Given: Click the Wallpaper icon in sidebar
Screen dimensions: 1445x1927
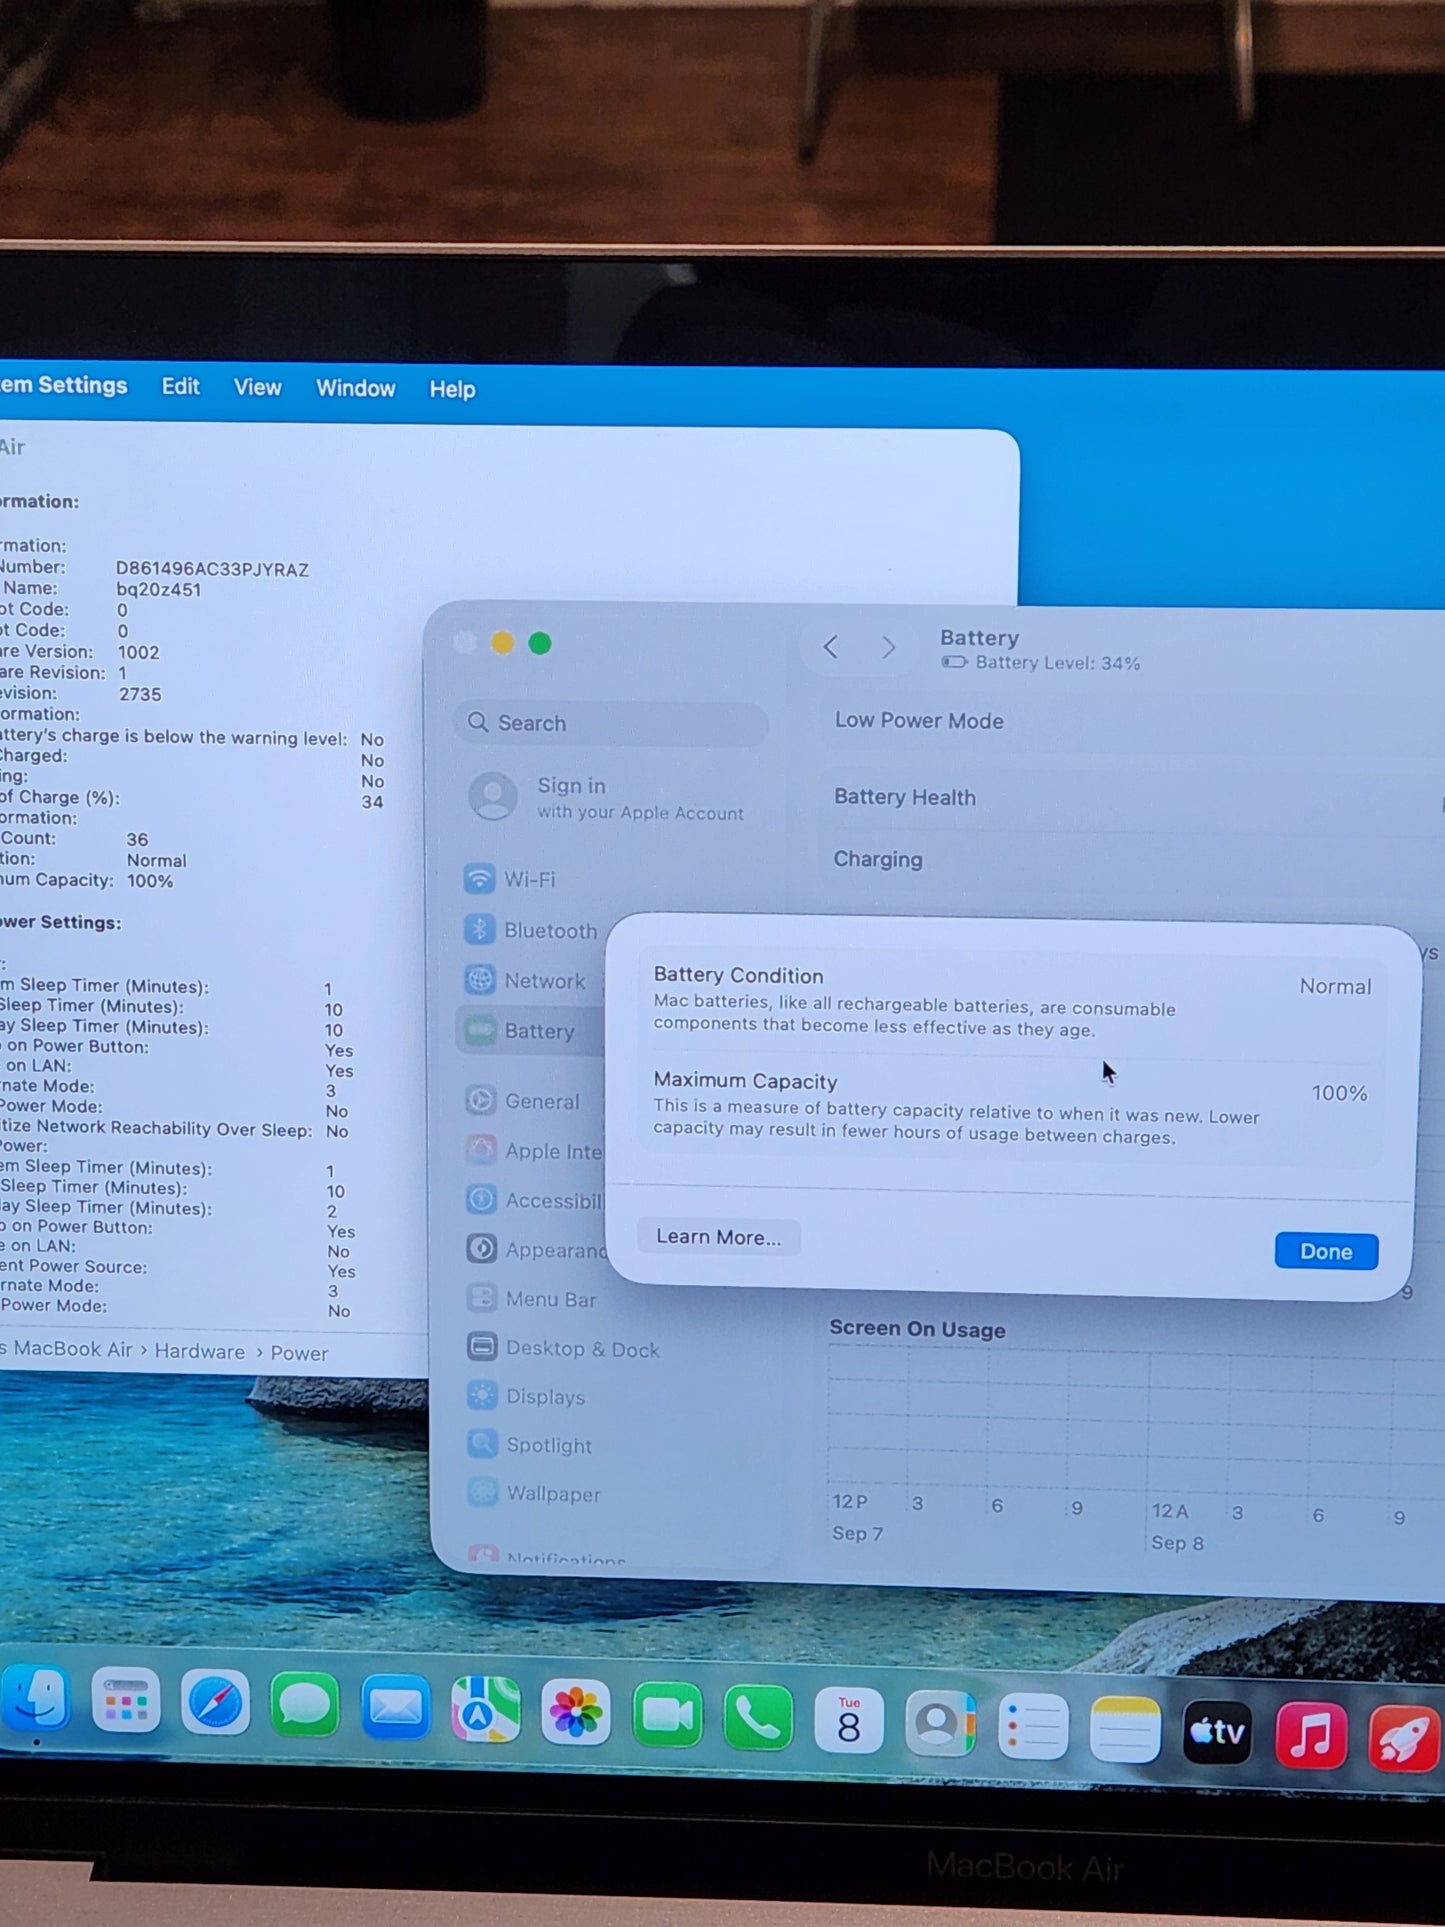Looking at the screenshot, I should click(483, 1491).
